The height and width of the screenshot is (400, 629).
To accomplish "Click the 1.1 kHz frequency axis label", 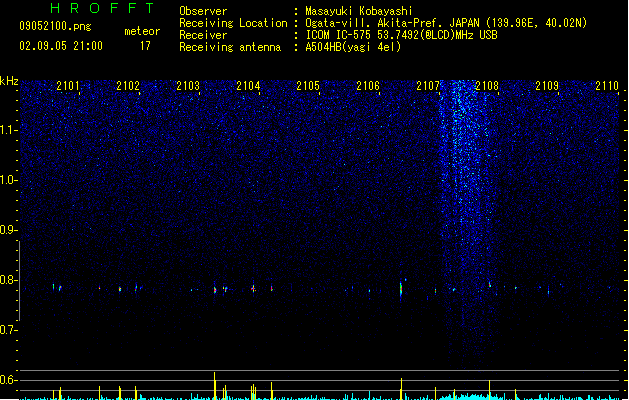I will [x=8, y=130].
